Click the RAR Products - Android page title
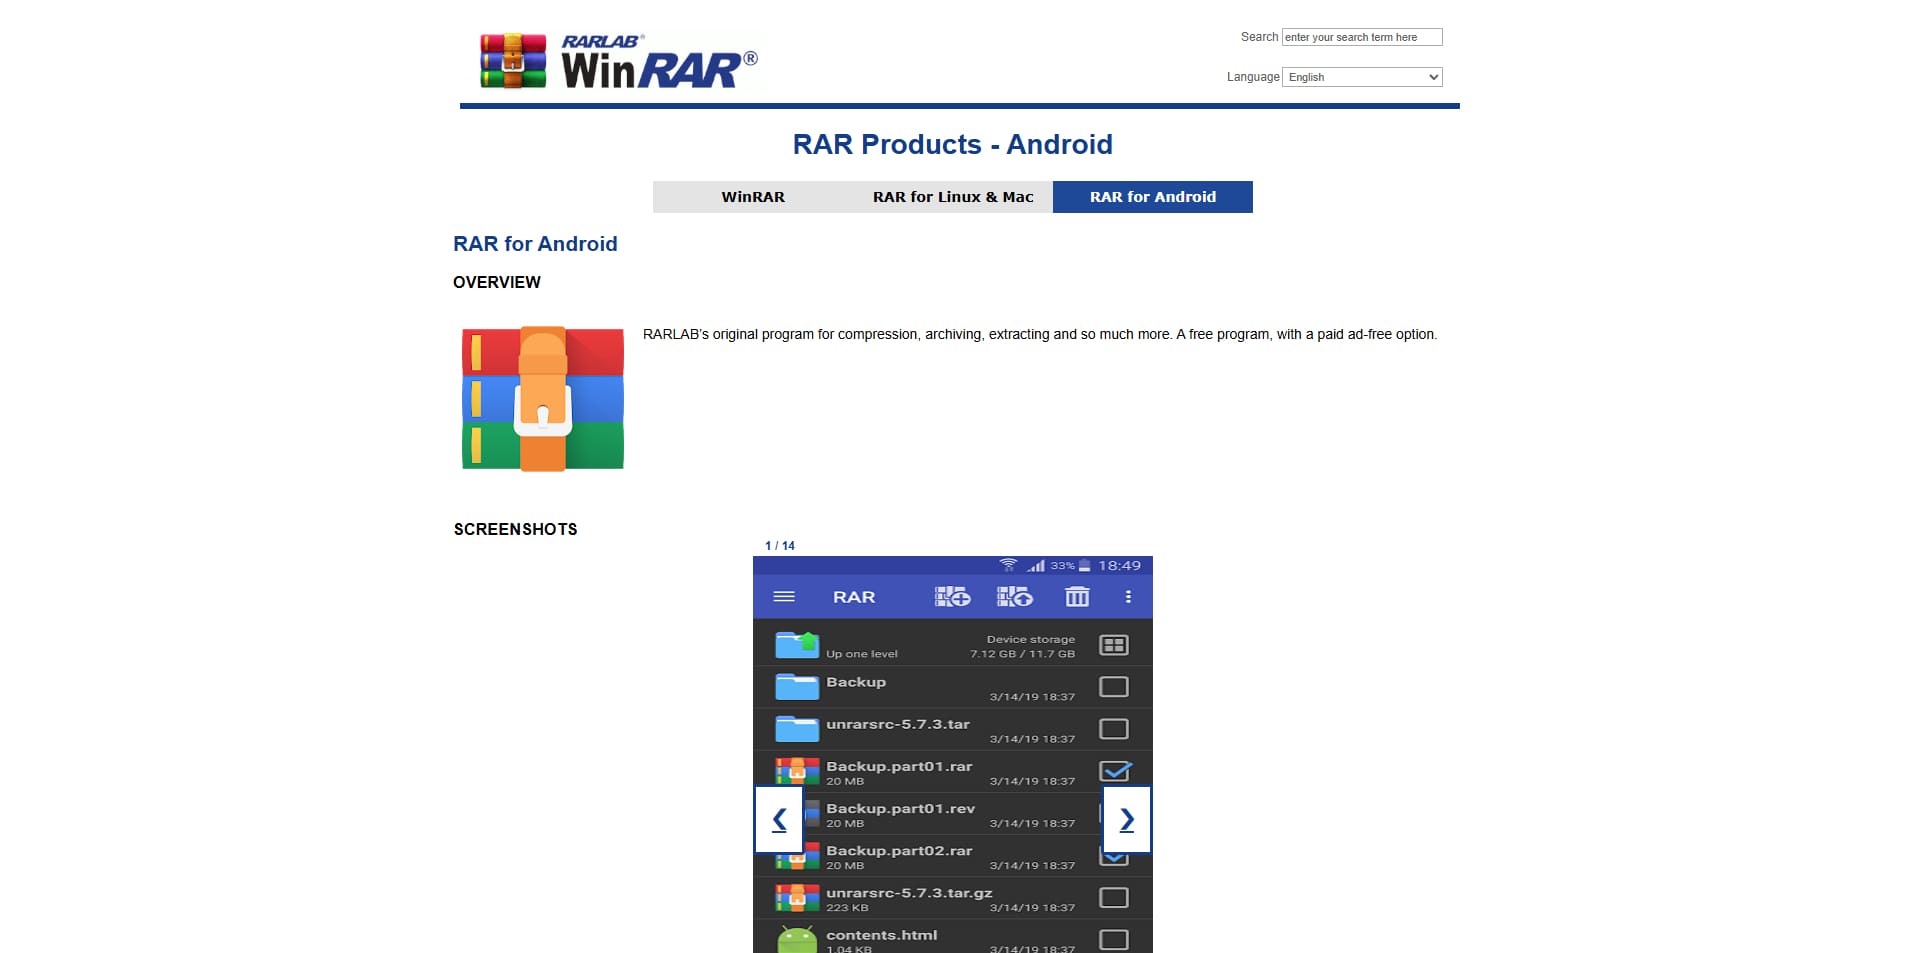 pyautogui.click(x=953, y=144)
